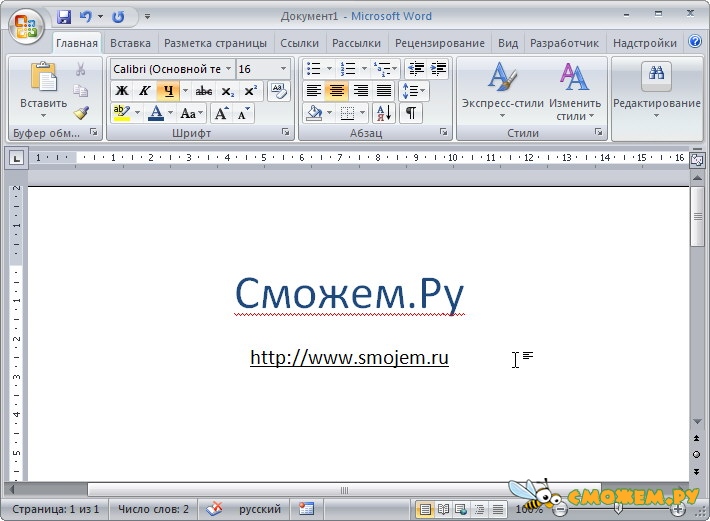
Task: Toggle center alignment
Action: click(x=337, y=91)
